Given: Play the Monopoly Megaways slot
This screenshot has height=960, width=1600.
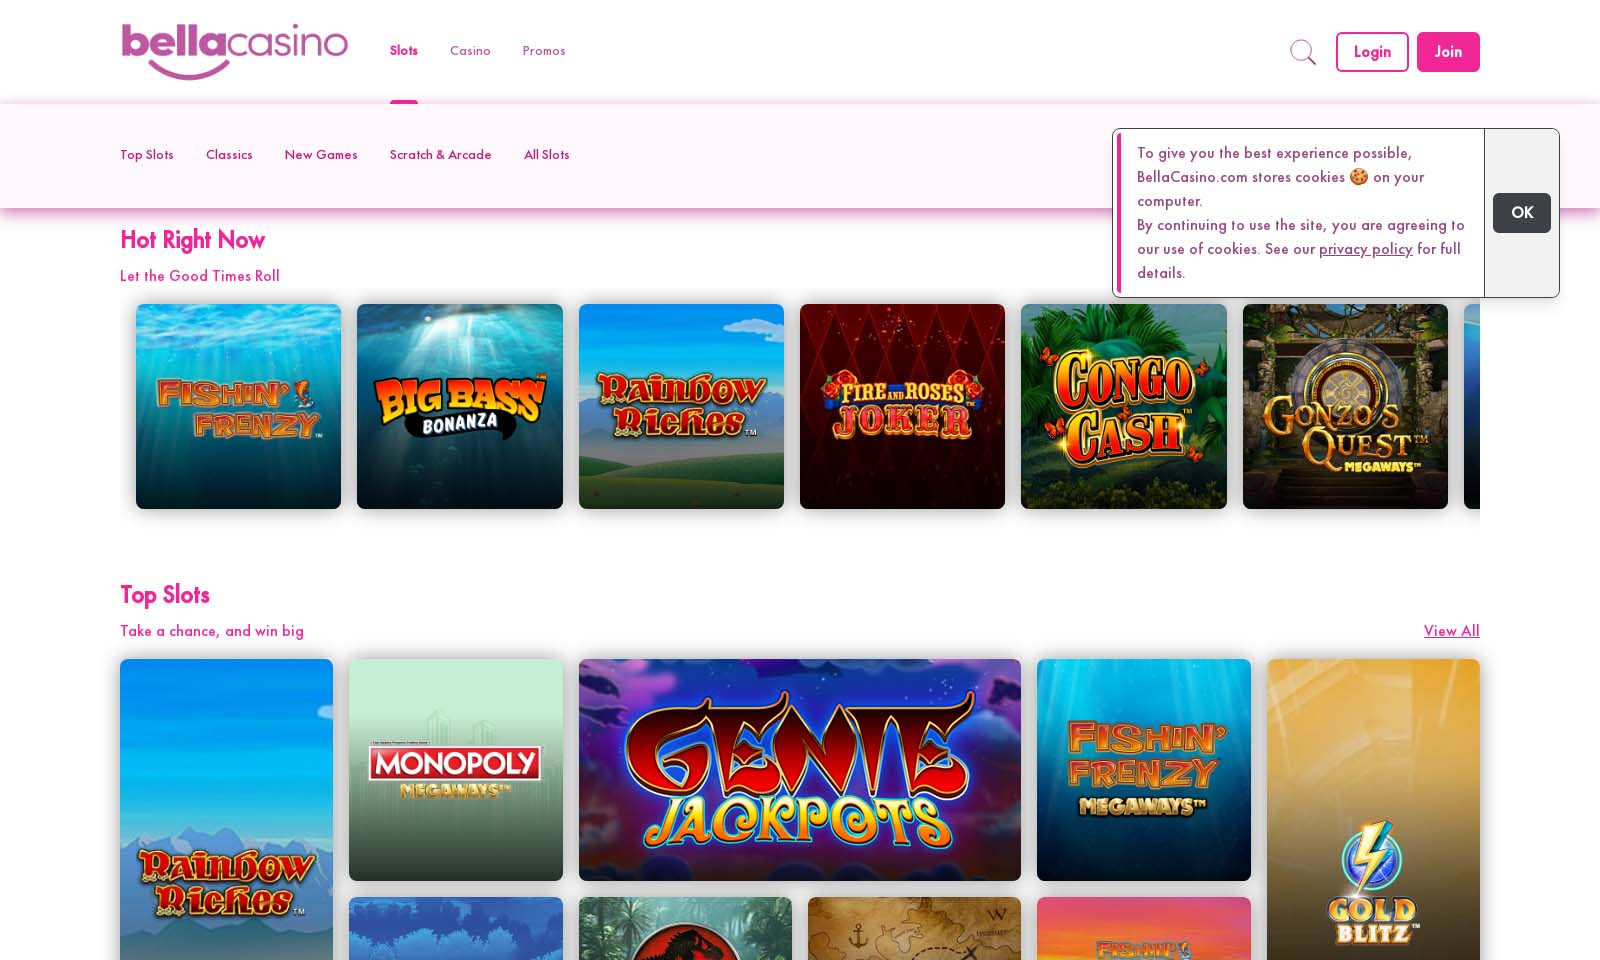Looking at the screenshot, I should coord(456,769).
